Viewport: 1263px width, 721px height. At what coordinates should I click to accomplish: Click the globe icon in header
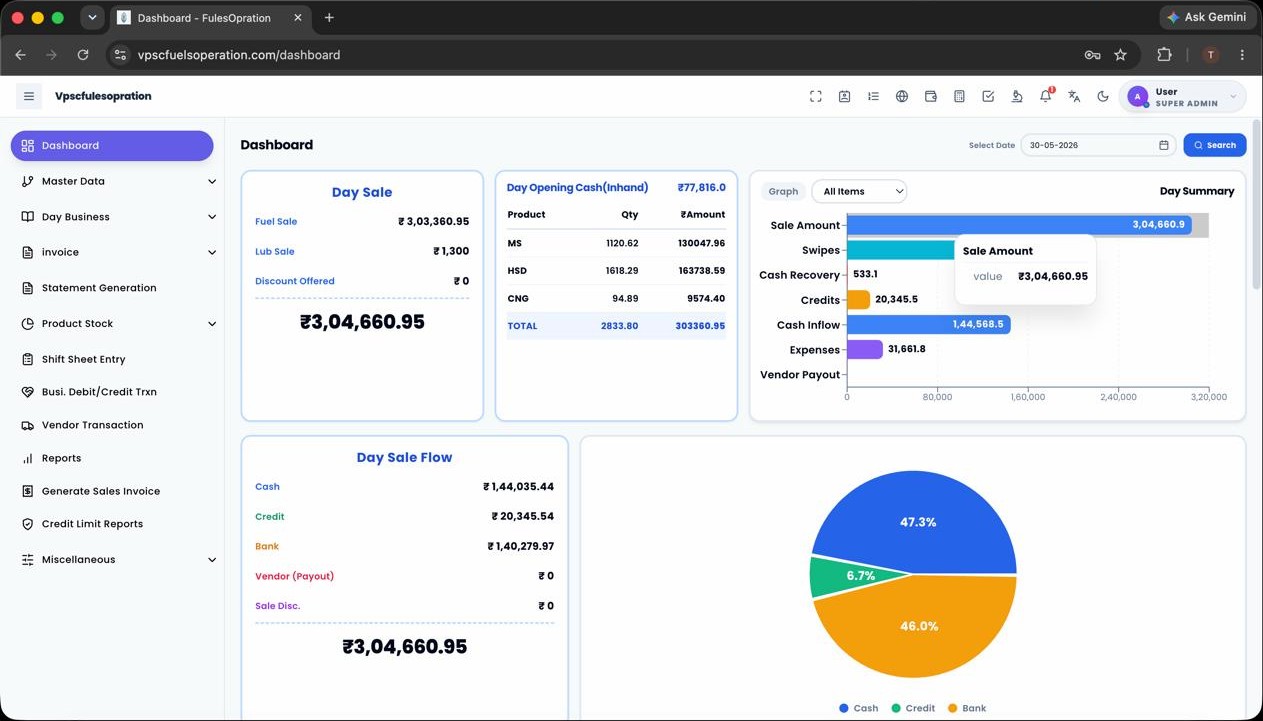[x=902, y=96]
